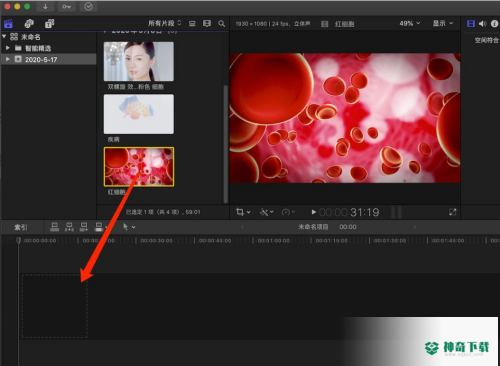Insert clip into storyline icon
500x366 pixels.
[69, 227]
